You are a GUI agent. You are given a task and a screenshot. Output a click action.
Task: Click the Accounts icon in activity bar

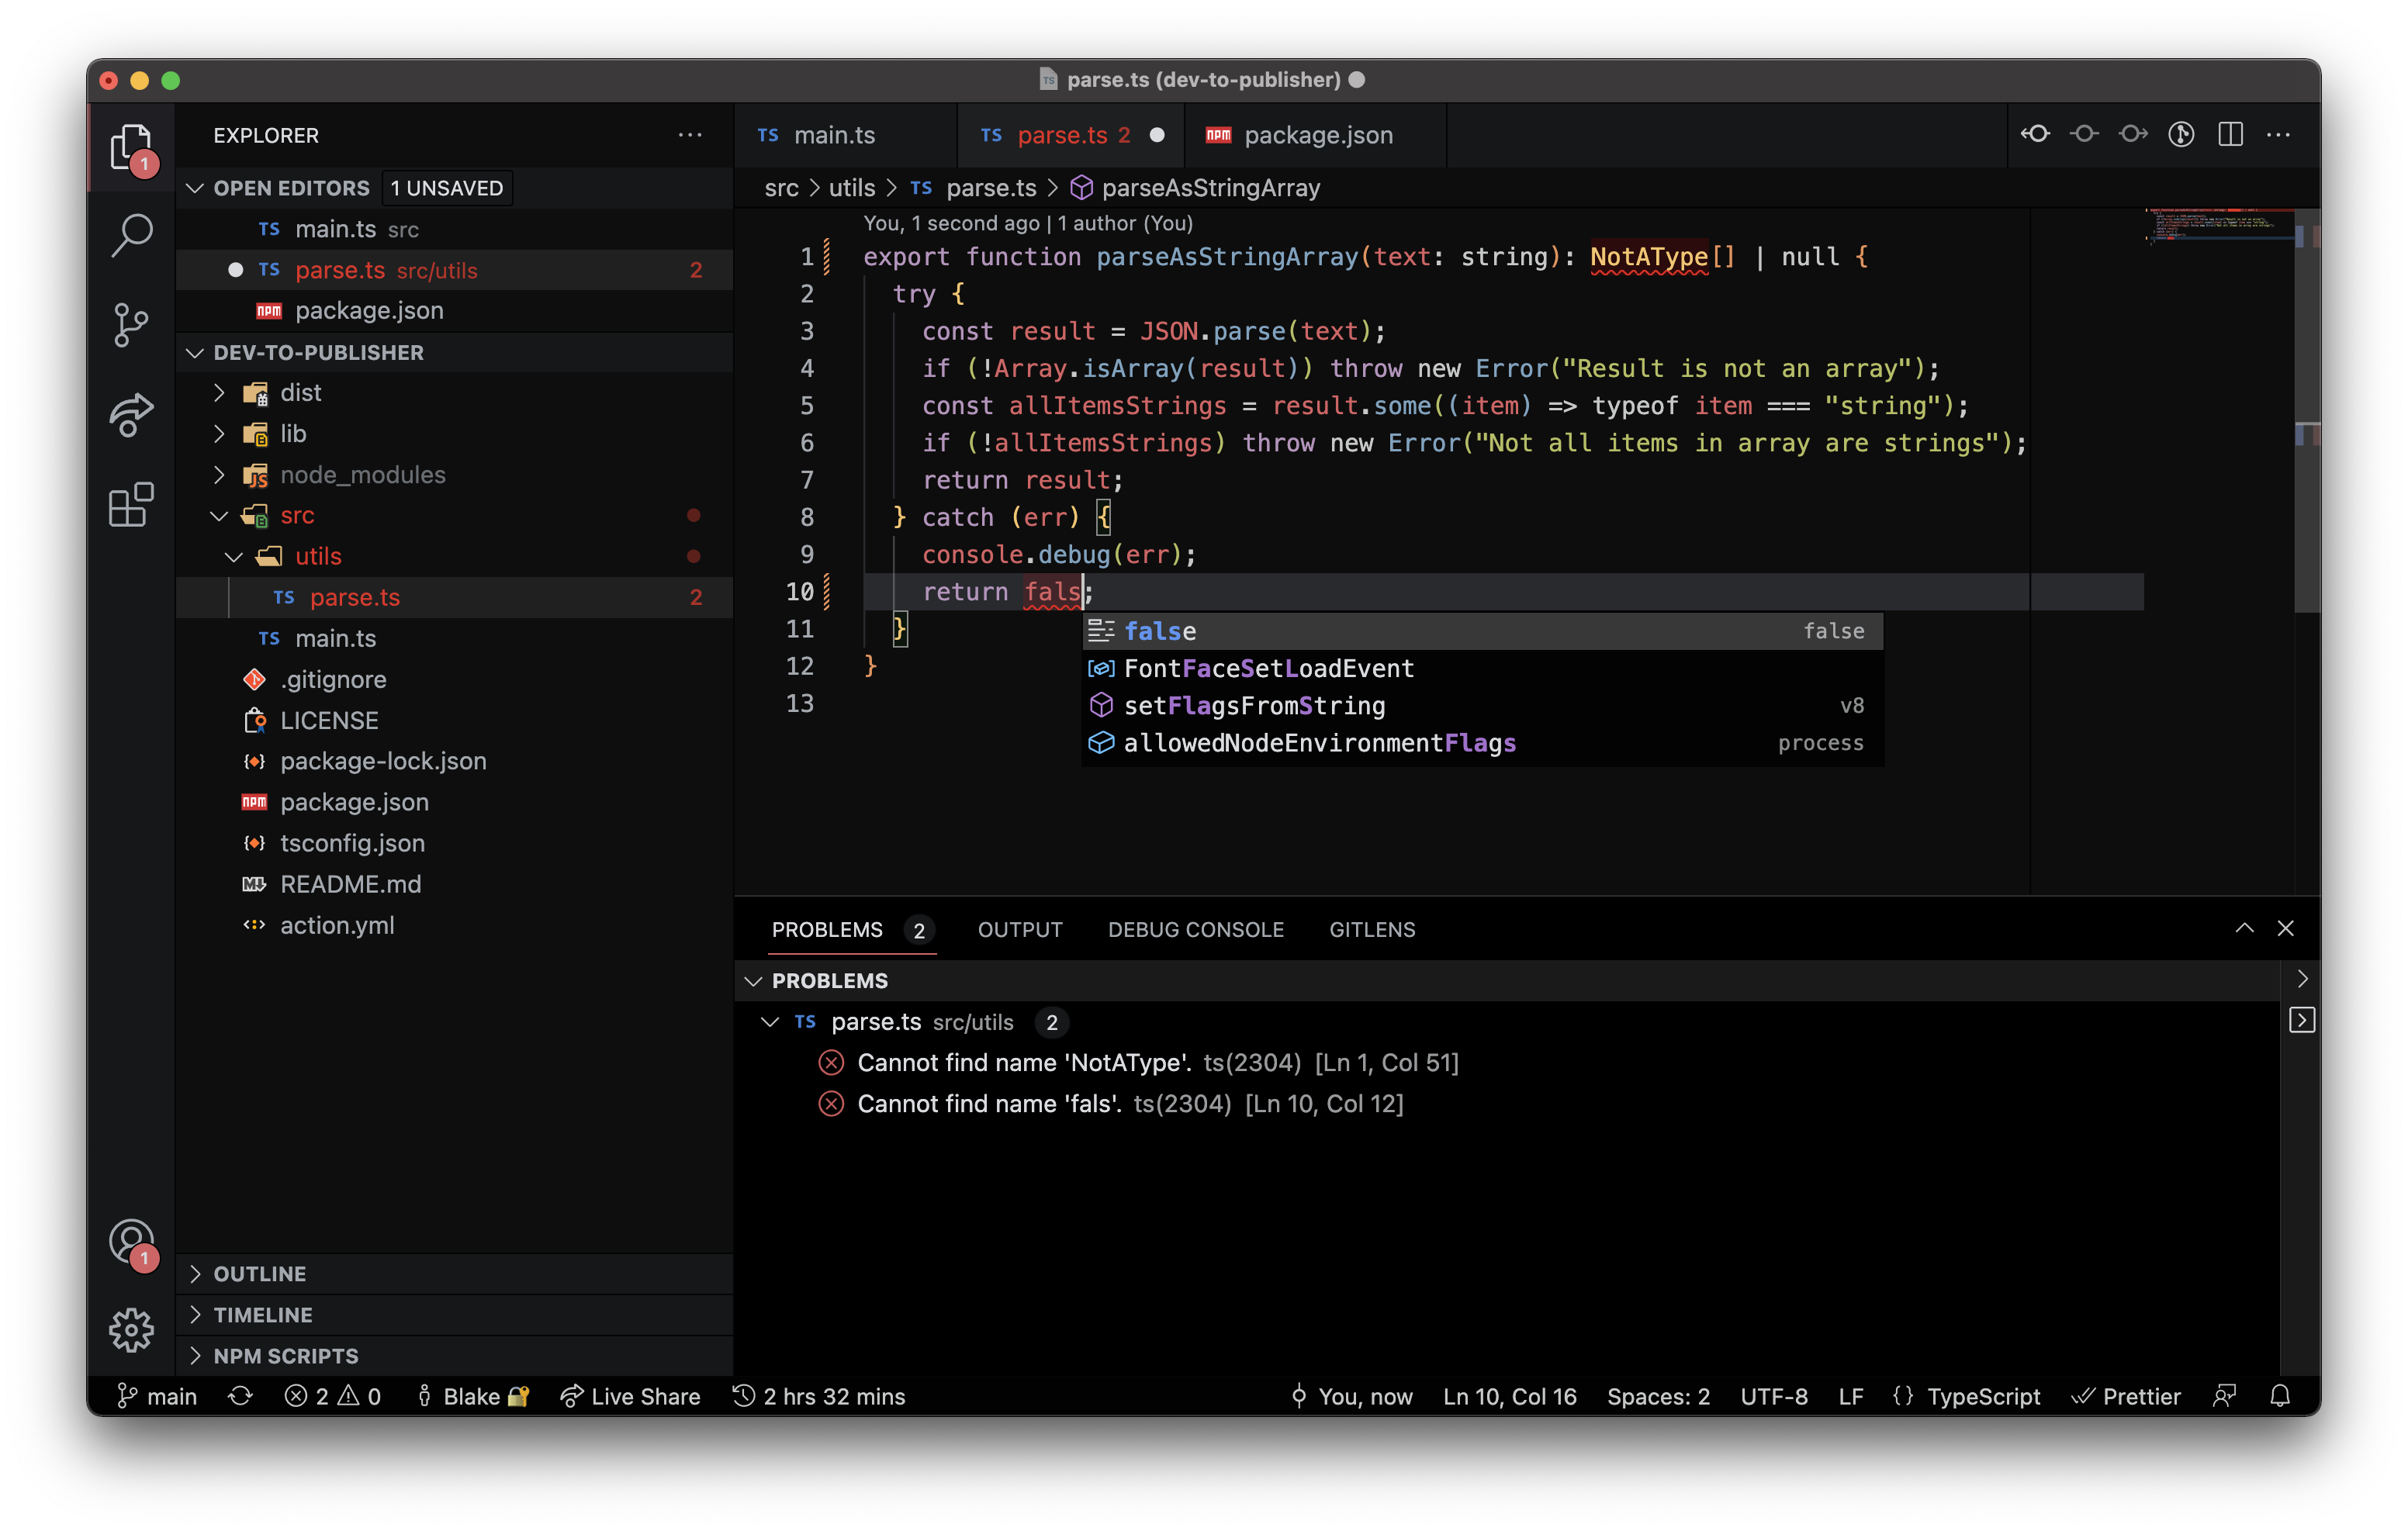click(x=131, y=1242)
